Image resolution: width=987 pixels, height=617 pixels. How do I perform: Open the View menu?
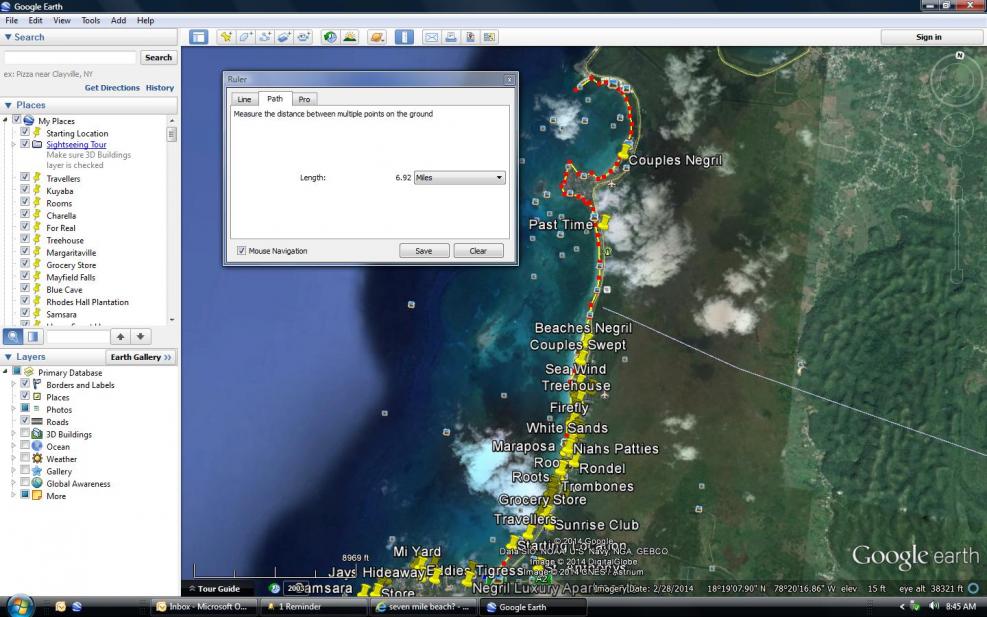[x=62, y=20]
